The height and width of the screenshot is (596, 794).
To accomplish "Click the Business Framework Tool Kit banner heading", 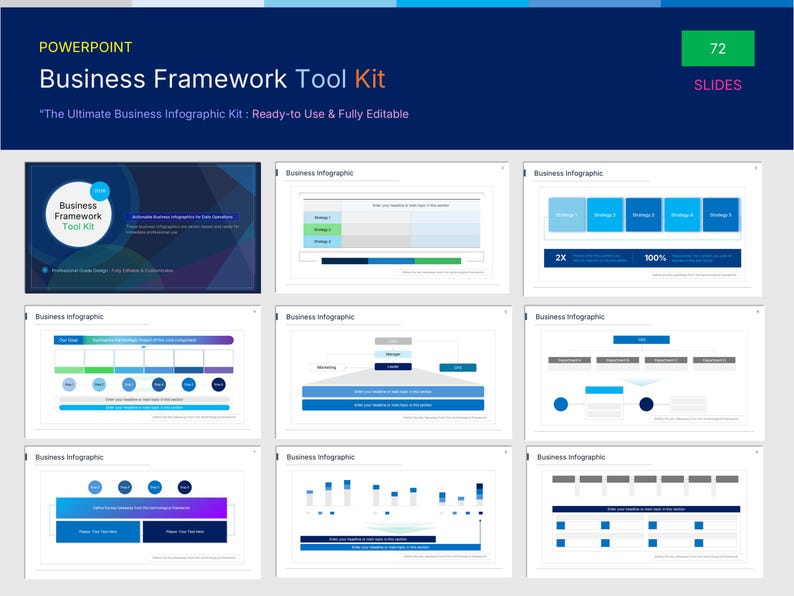I will [x=212, y=79].
